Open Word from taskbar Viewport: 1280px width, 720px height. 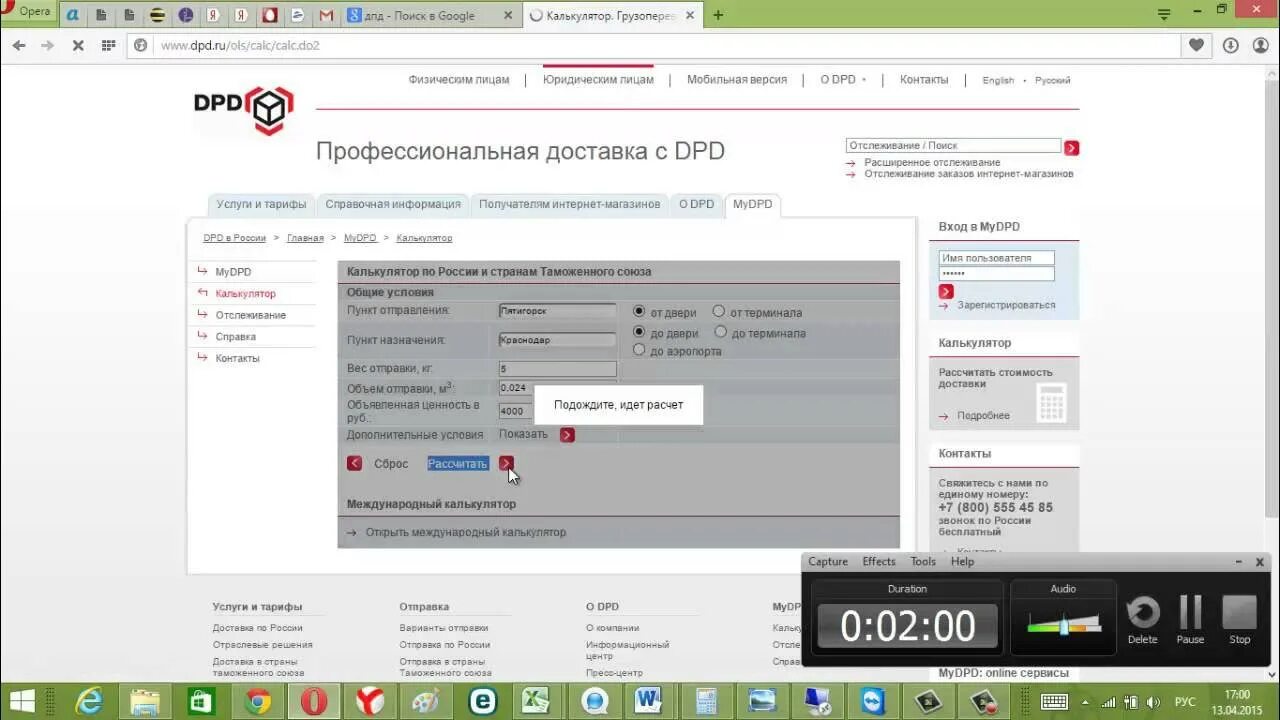(650, 700)
